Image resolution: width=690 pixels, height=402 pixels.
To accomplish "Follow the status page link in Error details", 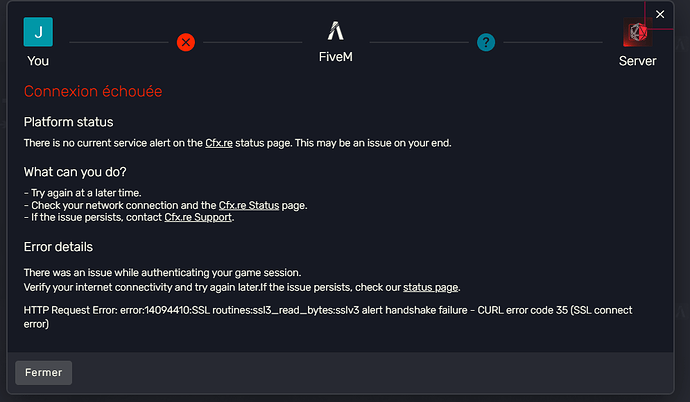I will point(431,287).
